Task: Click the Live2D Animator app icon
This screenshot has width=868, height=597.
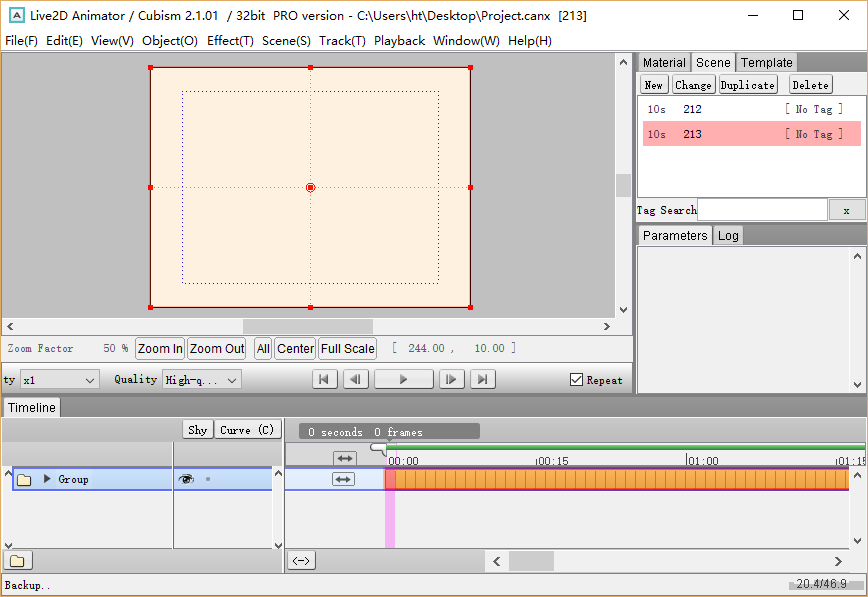Action: [17, 16]
